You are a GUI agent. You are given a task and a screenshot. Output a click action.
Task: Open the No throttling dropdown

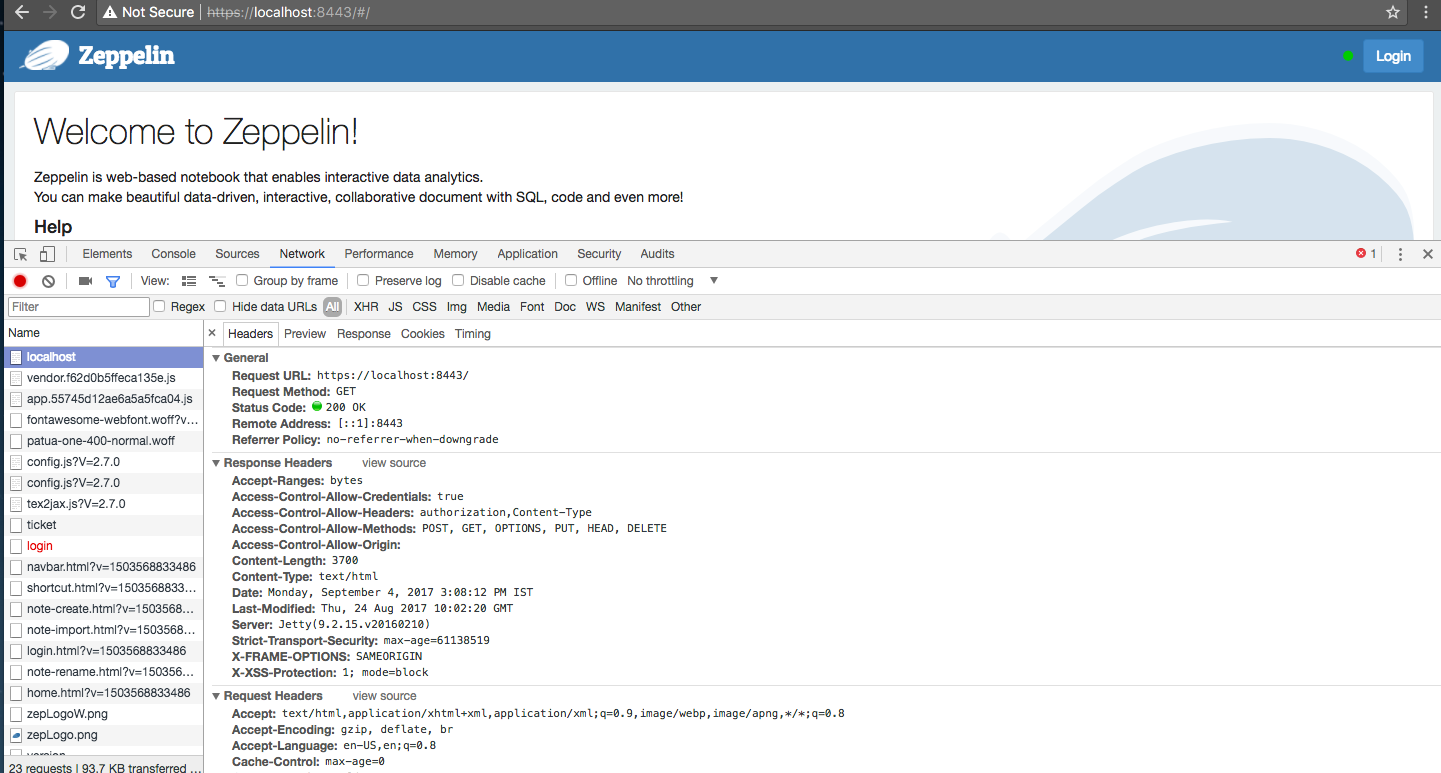(672, 281)
